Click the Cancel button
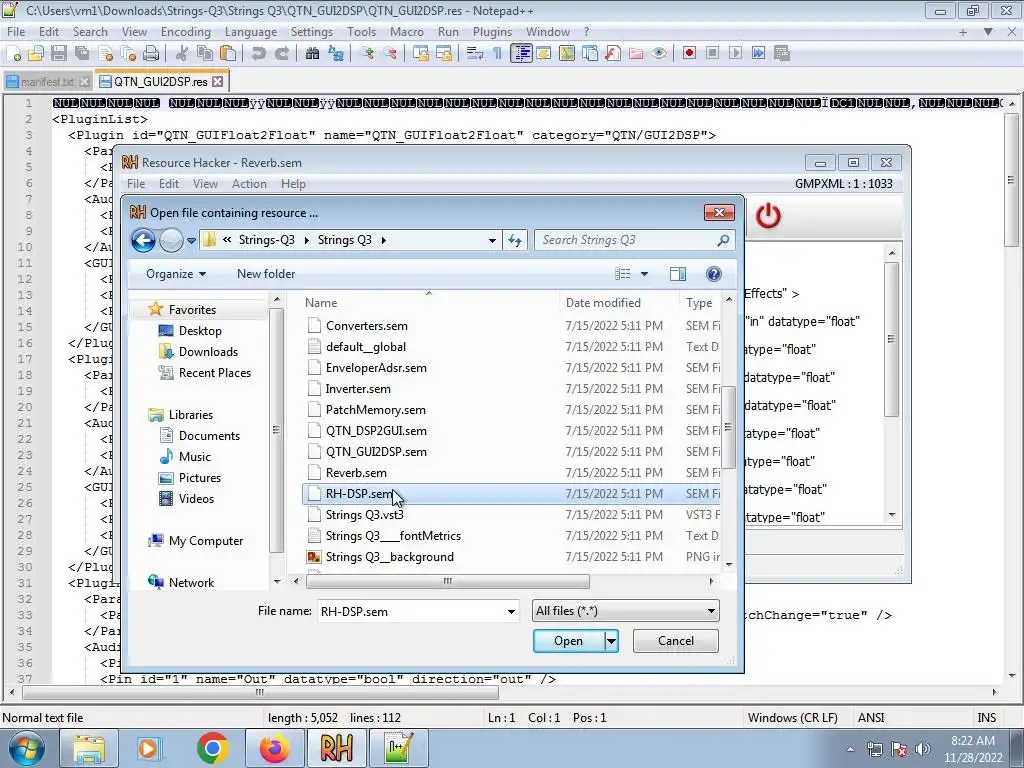Viewport: 1024px width, 768px height. tap(676, 641)
